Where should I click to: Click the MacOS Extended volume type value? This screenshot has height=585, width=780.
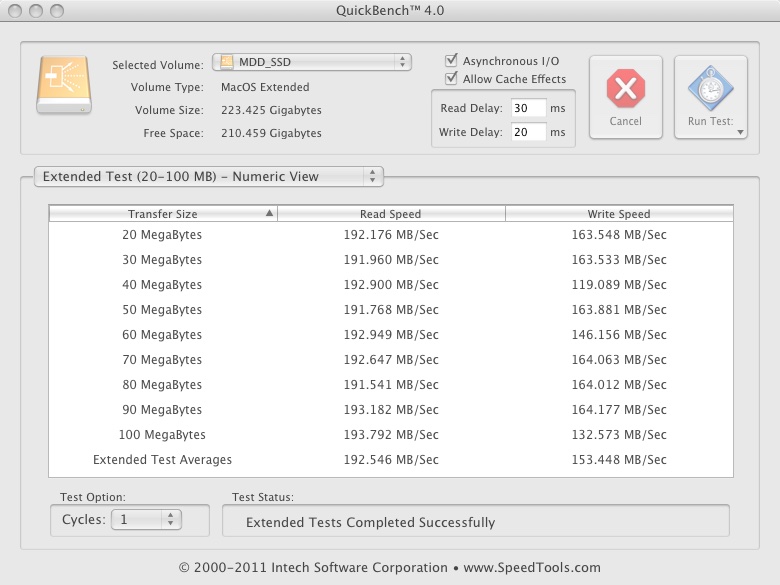click(265, 87)
